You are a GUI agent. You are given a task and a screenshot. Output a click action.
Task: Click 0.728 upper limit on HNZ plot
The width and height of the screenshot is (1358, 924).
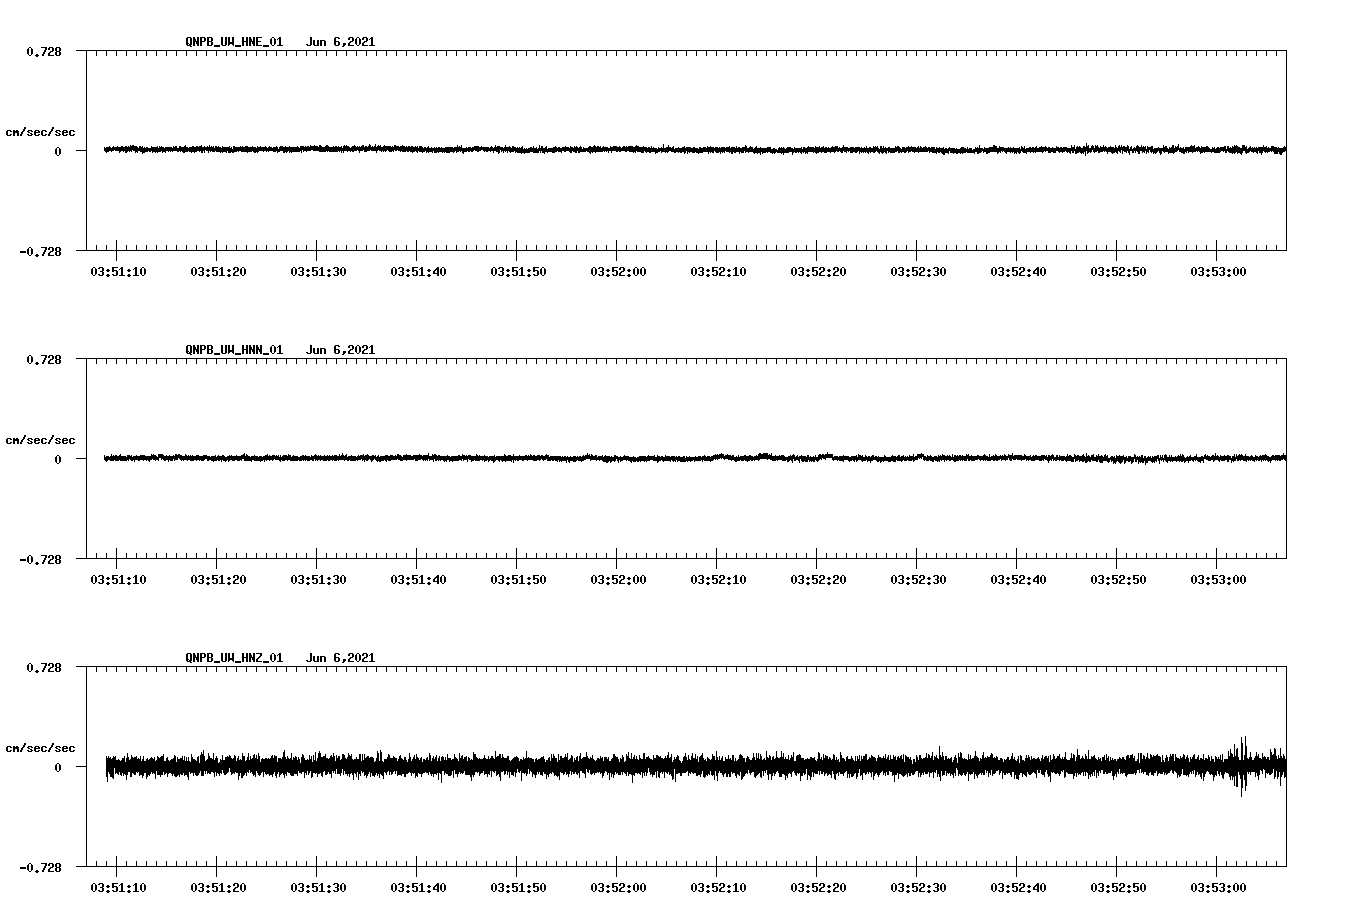pos(44,667)
